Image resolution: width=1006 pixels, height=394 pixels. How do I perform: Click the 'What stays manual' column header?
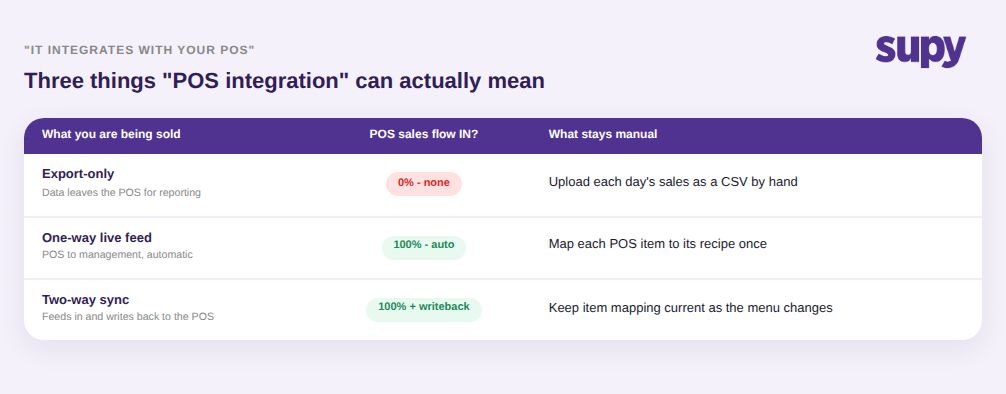602,134
